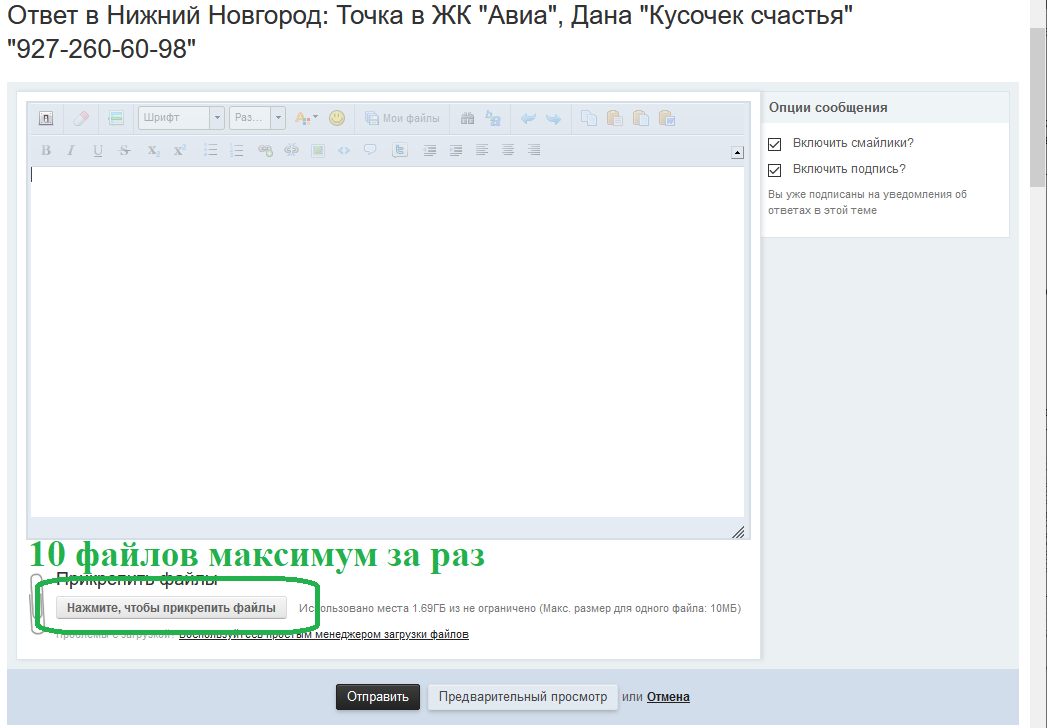Click the Bold formatting icon
The width and height of the screenshot is (1051, 728).
(x=46, y=150)
